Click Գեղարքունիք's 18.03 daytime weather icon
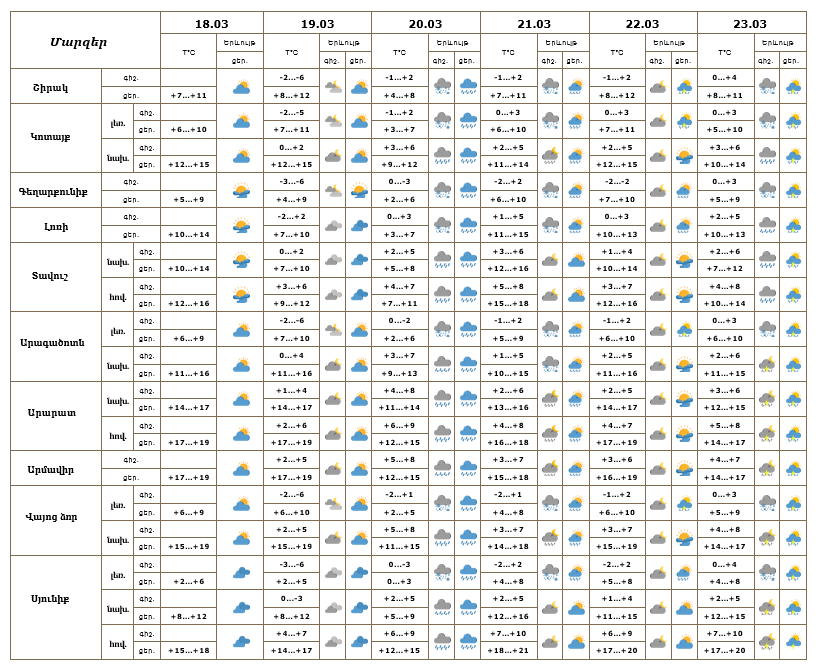The height and width of the screenshot is (666, 820). point(241,190)
